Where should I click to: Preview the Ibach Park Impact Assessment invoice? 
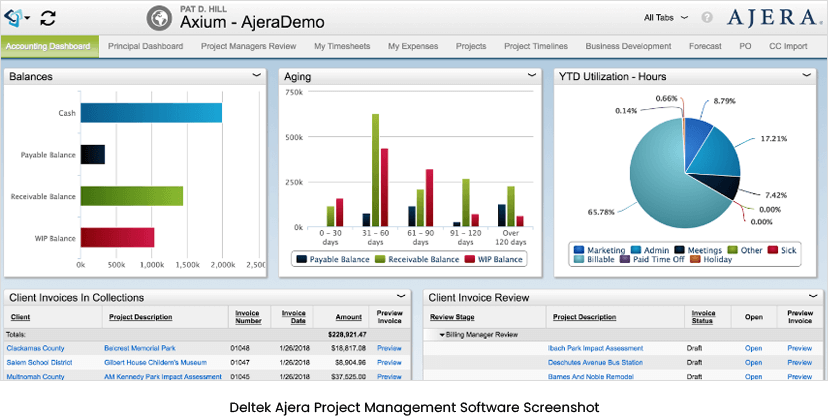point(799,348)
